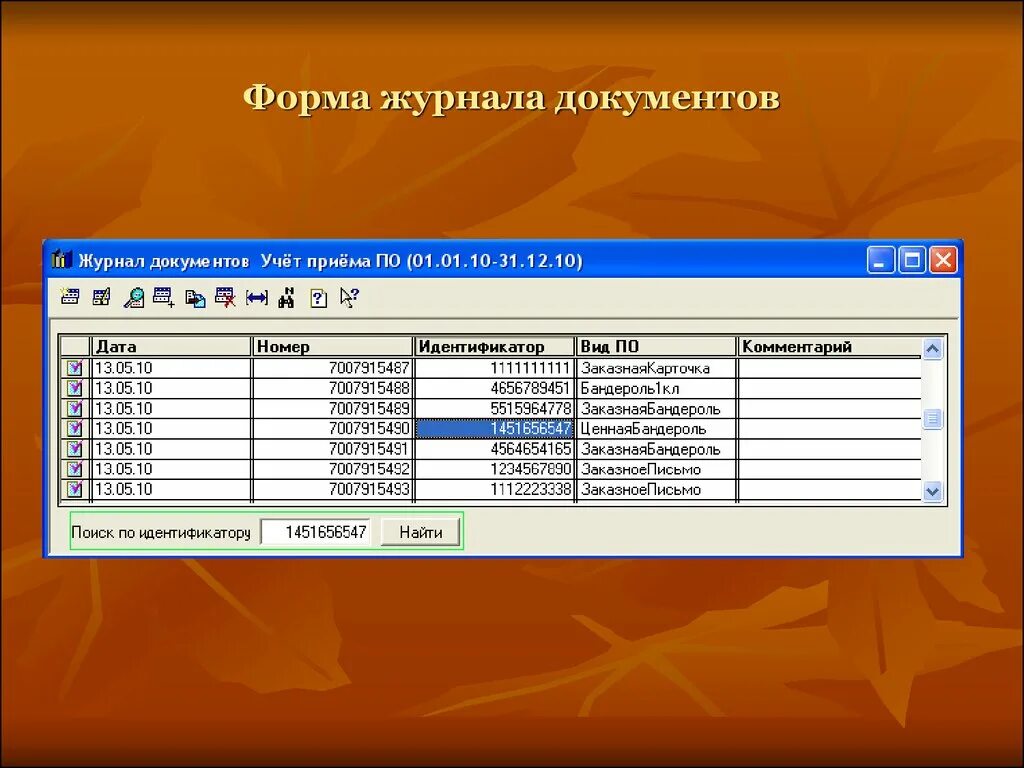Click date cell of row 7007915490
The height and width of the screenshot is (768, 1024).
click(x=171, y=428)
